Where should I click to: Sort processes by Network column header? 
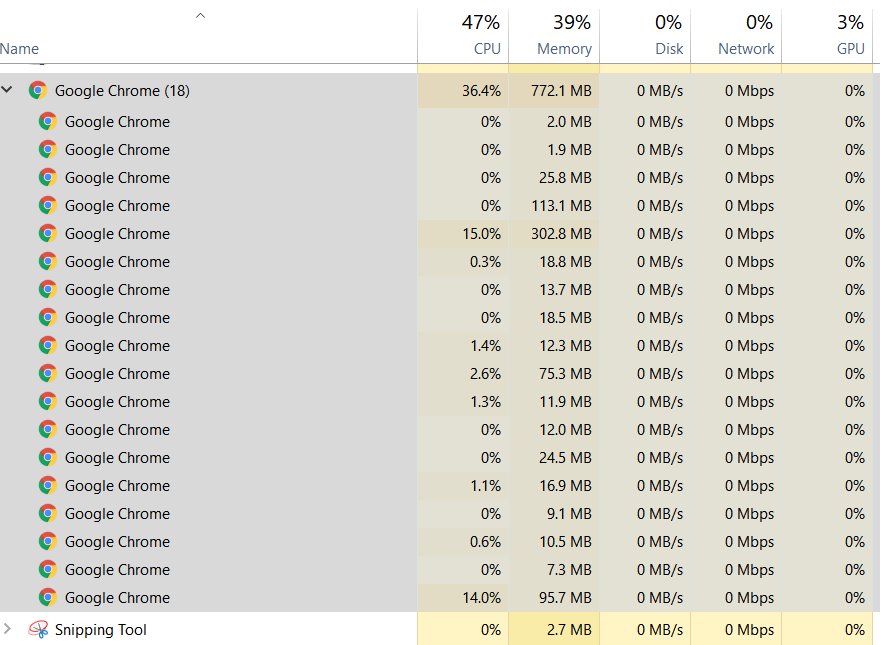coord(736,35)
